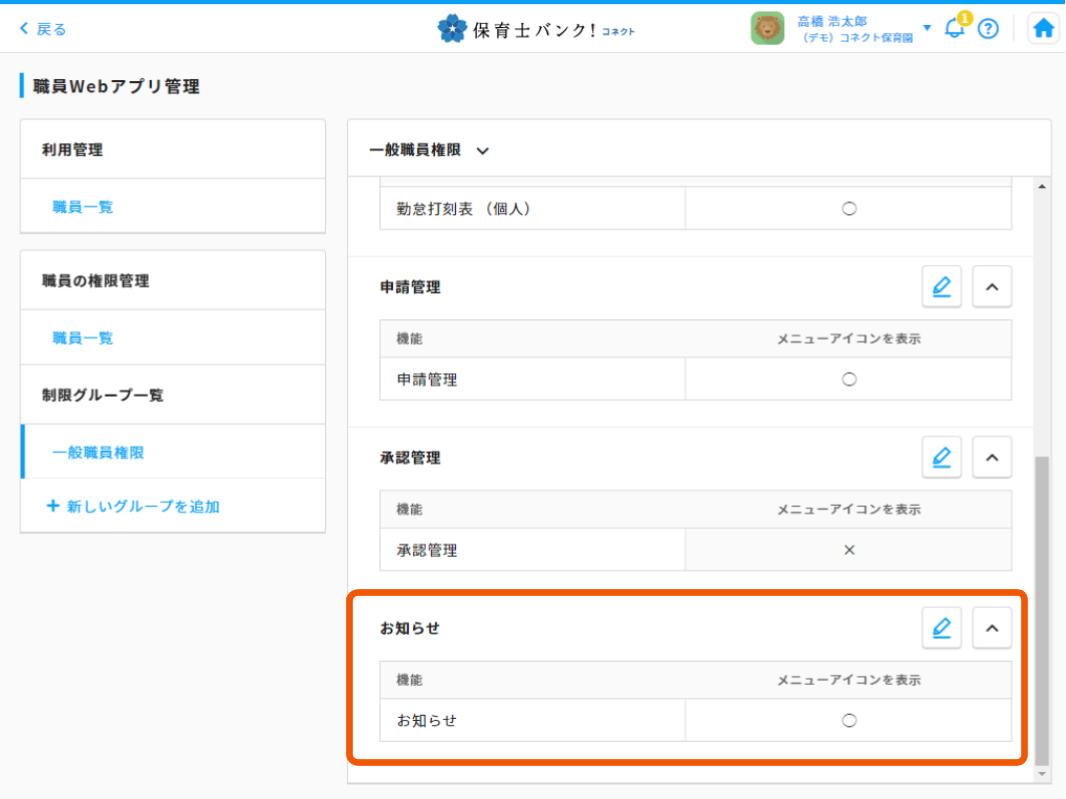Collapse the お知らせ section
Image resolution: width=1066 pixels, height=799 pixels.
tap(992, 628)
